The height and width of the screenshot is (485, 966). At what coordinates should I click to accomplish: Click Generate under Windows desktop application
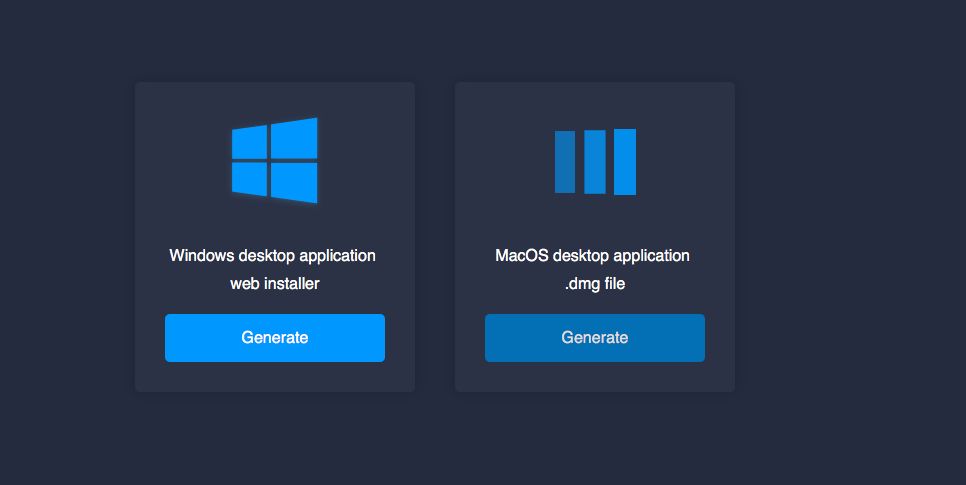click(275, 338)
